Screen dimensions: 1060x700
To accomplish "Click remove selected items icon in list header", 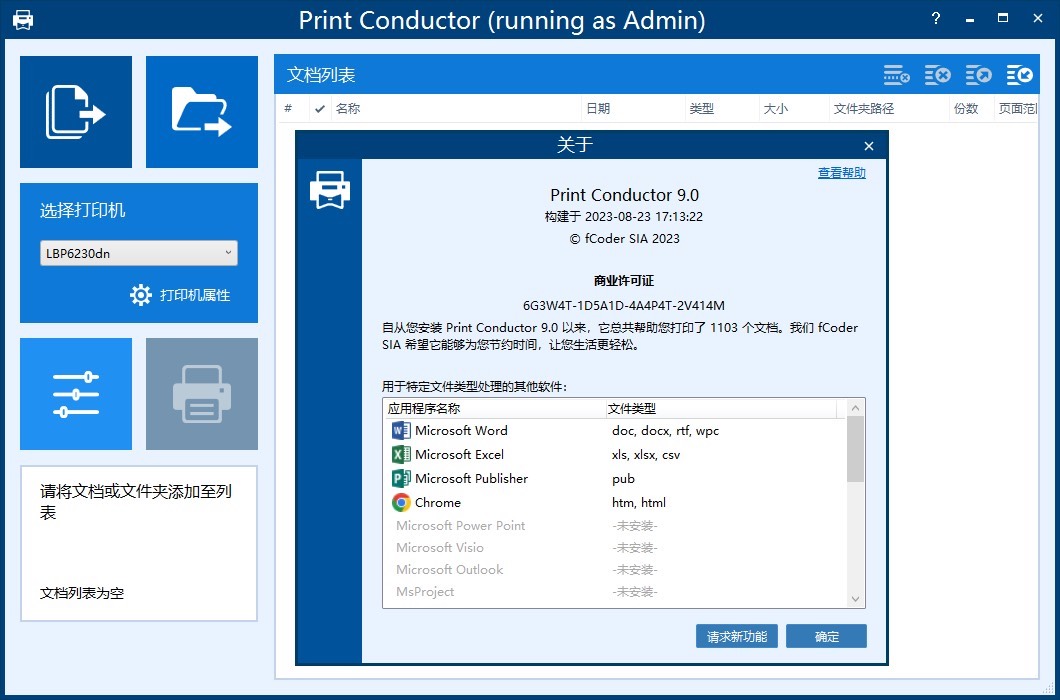I will coord(896,75).
